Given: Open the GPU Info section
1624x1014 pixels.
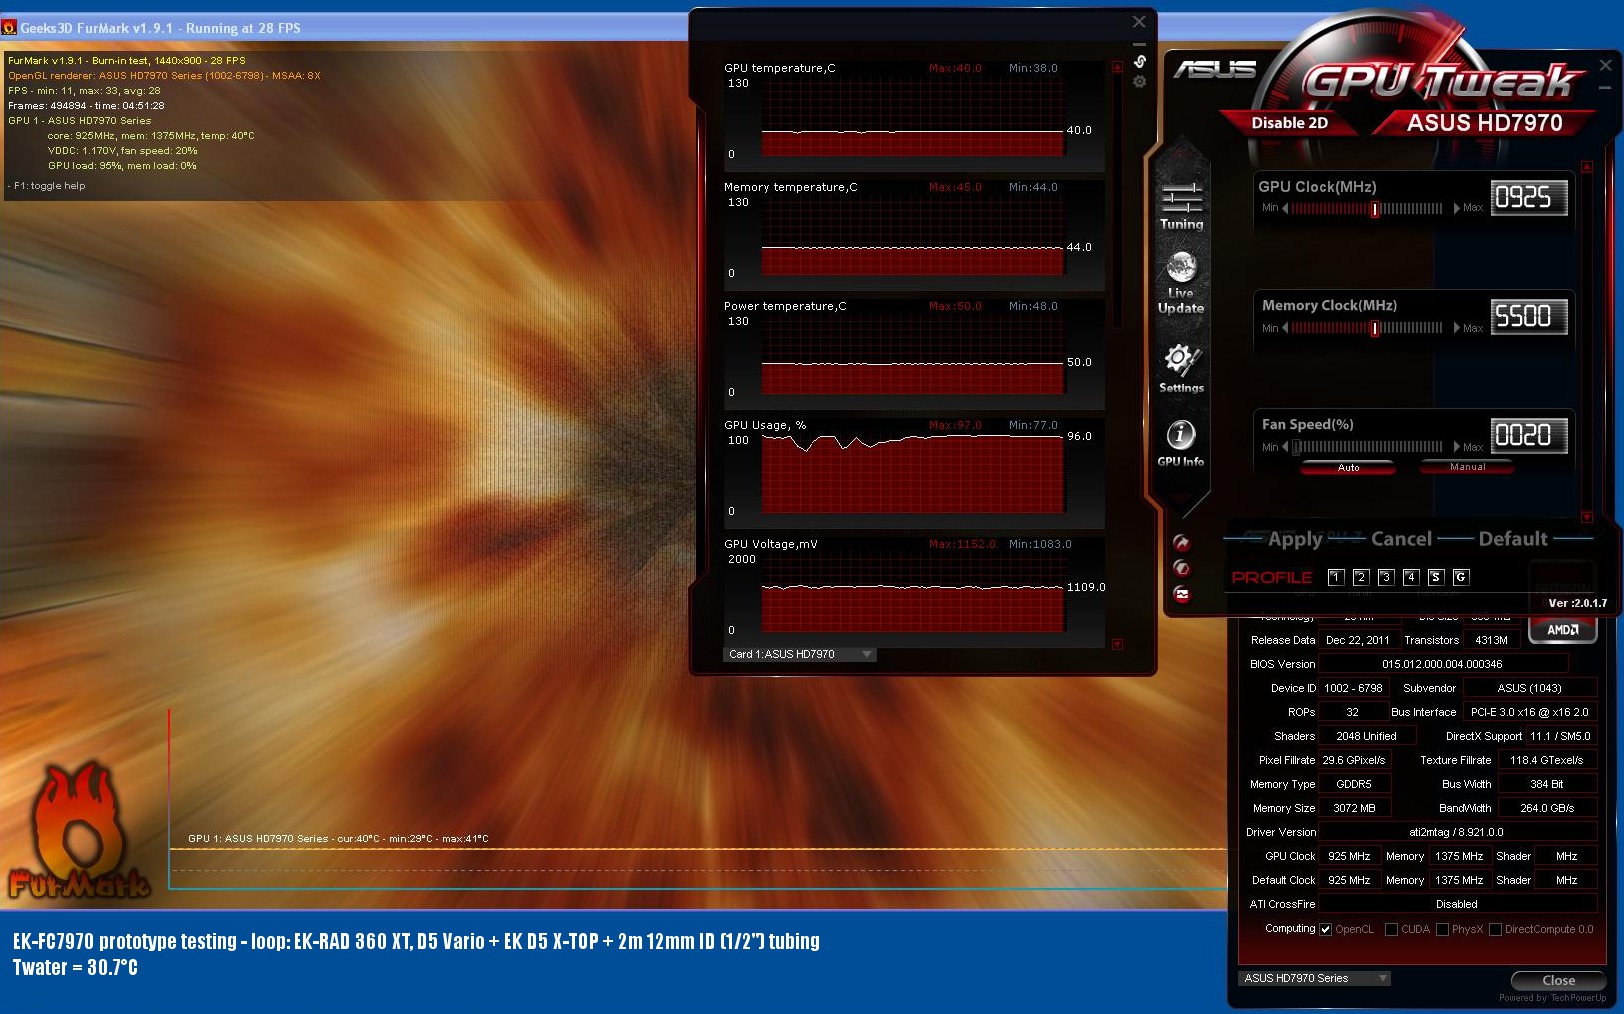Looking at the screenshot, I should click(x=1181, y=444).
